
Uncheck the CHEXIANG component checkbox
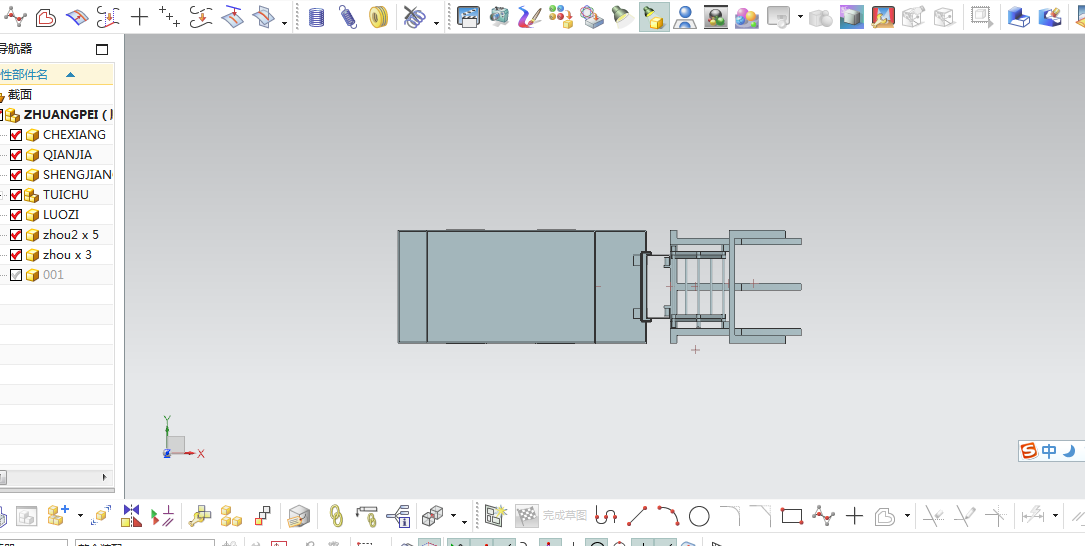coord(16,135)
